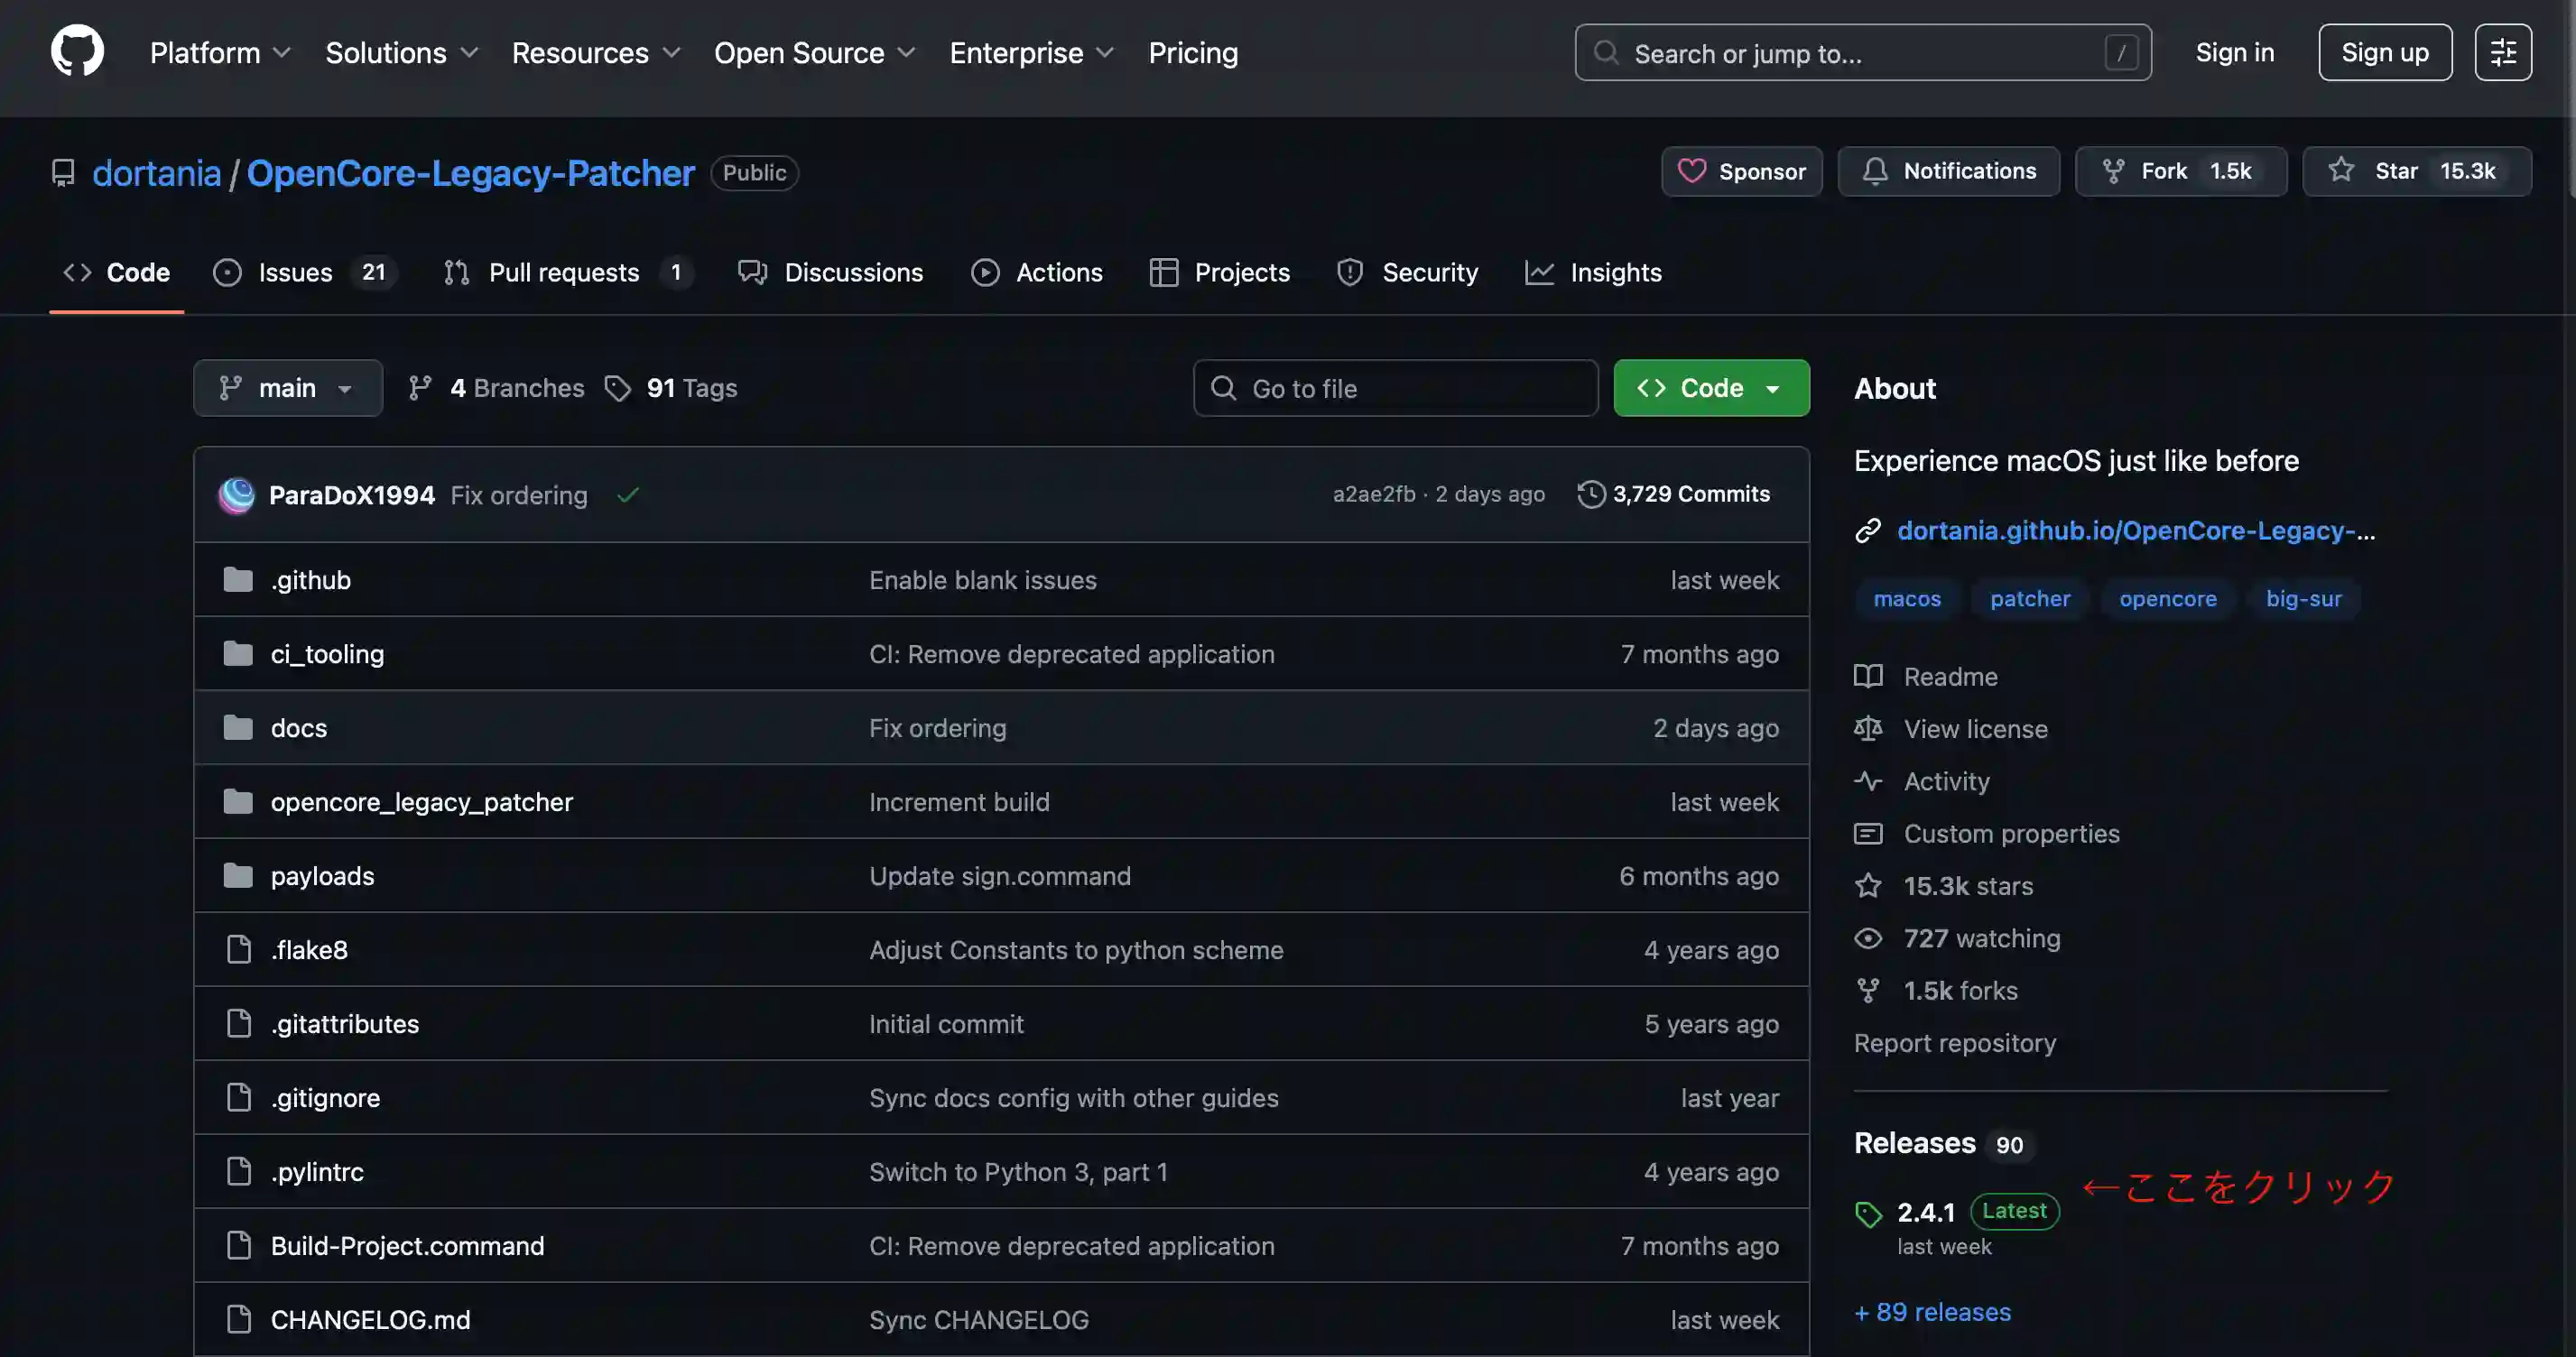
Task: Open the .flake8 file
Action: tap(309, 950)
